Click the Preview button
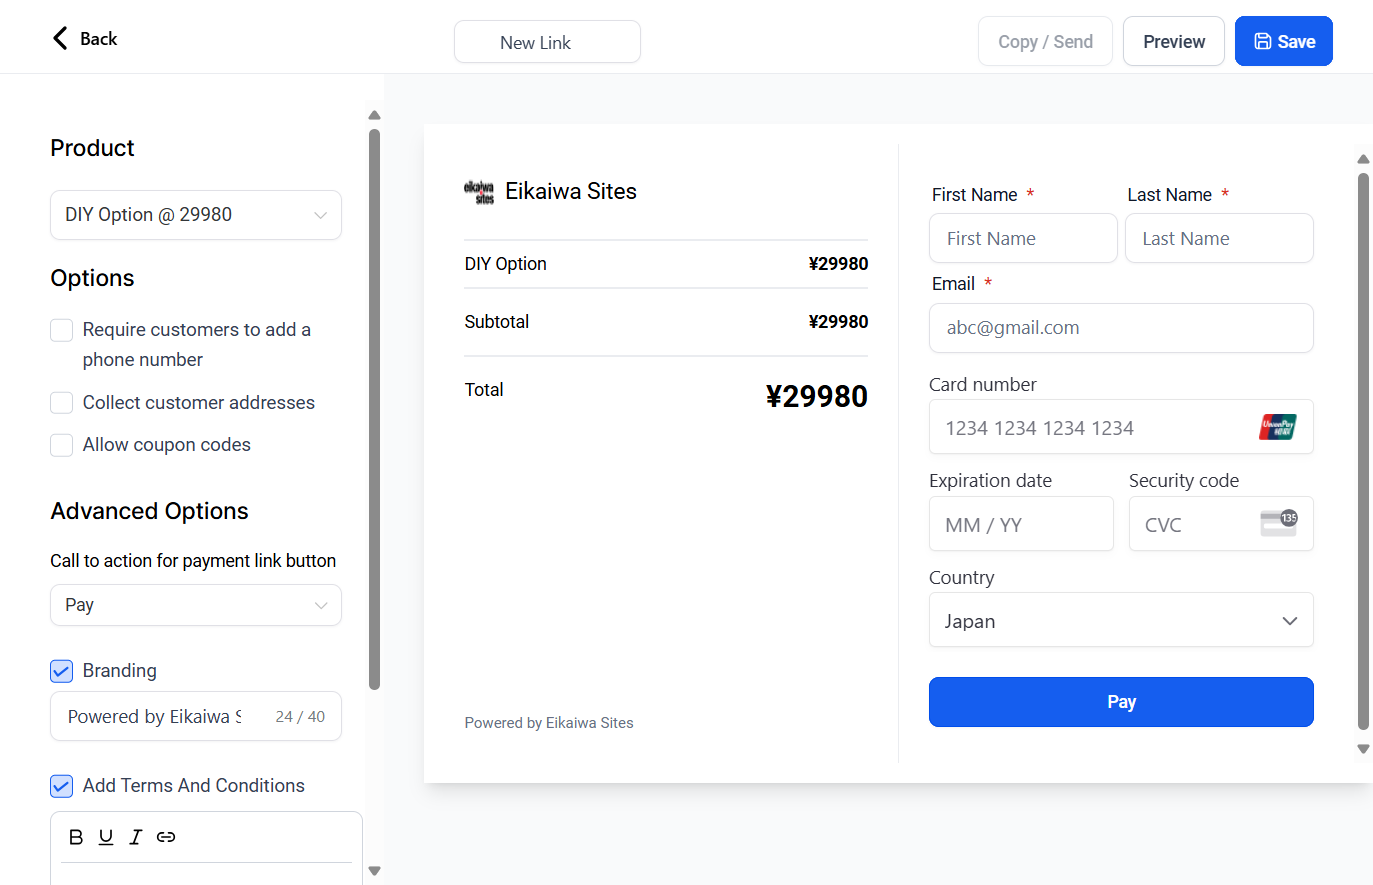Image resolution: width=1373 pixels, height=885 pixels. 1174,41
